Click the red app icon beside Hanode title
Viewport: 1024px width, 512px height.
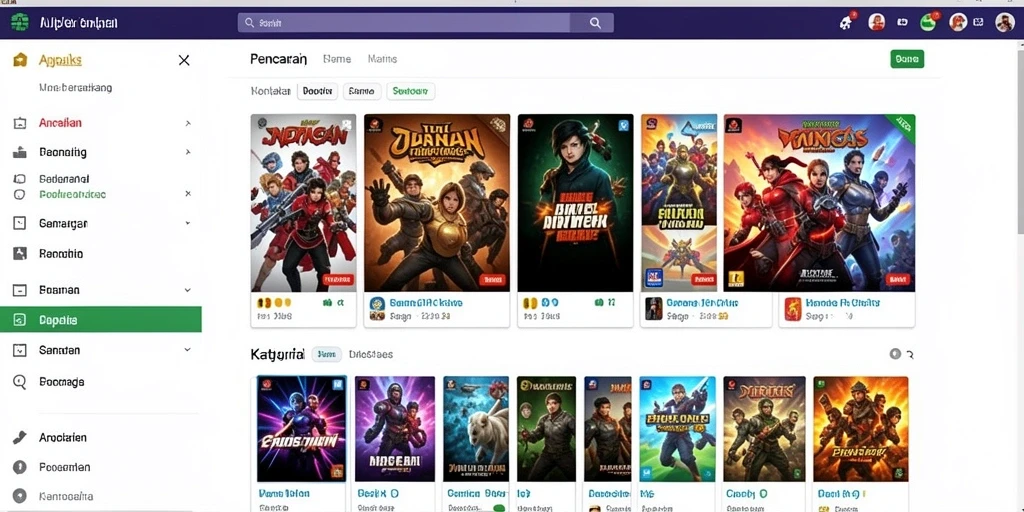click(792, 308)
